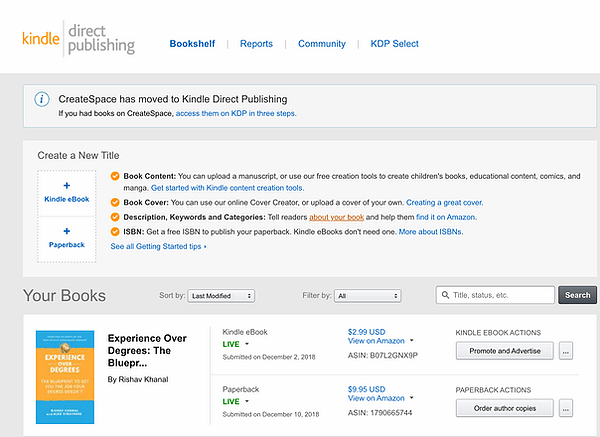The width and height of the screenshot is (600, 437).
Task: Click the 'Your Books' heading
Action: pos(64,296)
